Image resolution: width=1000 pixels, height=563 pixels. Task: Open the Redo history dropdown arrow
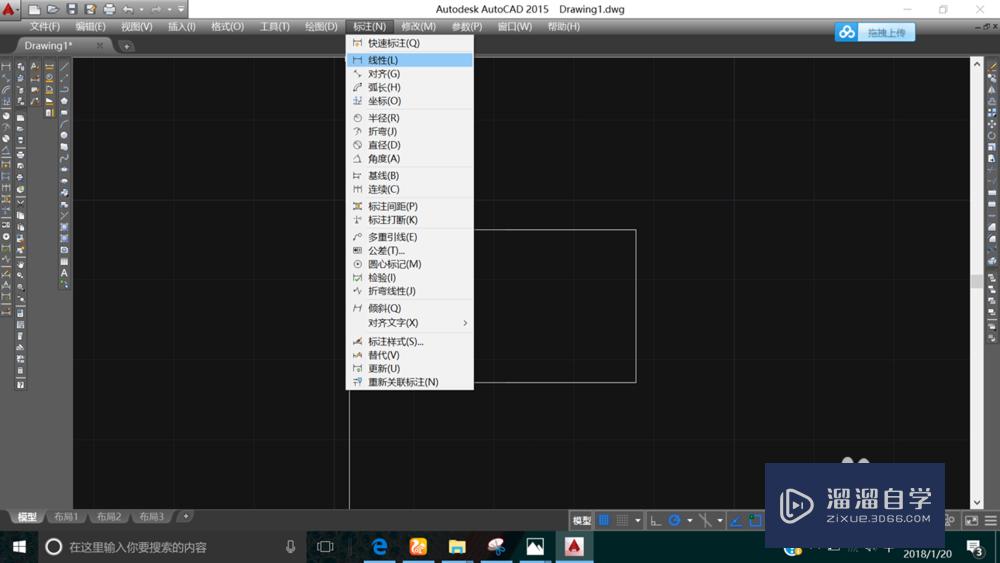click(x=170, y=10)
